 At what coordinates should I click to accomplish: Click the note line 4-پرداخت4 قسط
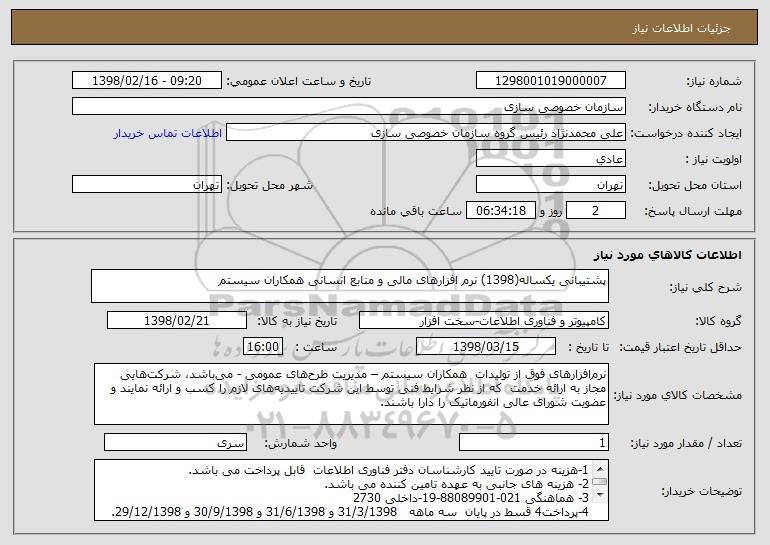coord(351,512)
